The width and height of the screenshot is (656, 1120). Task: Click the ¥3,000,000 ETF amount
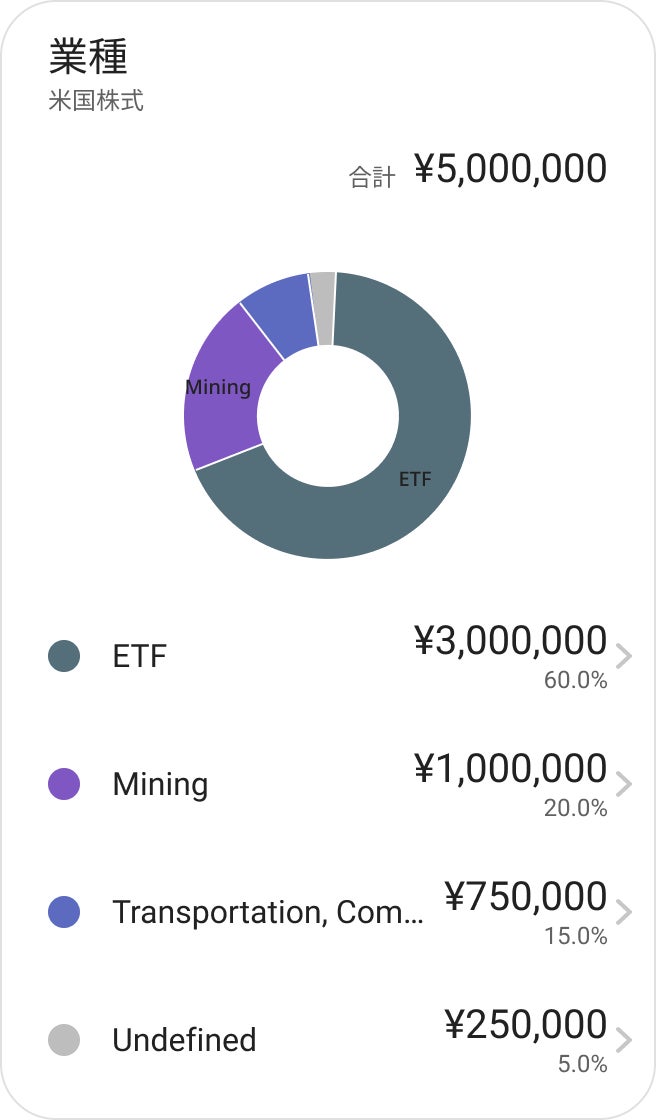510,641
